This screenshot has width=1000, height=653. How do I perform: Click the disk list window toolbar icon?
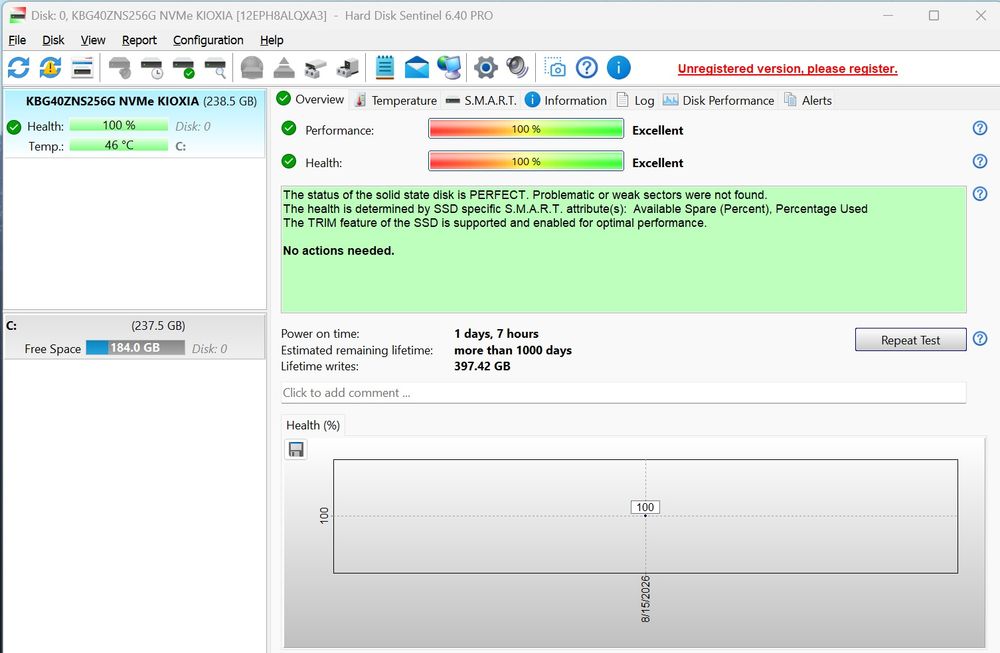pyautogui.click(x=82, y=68)
